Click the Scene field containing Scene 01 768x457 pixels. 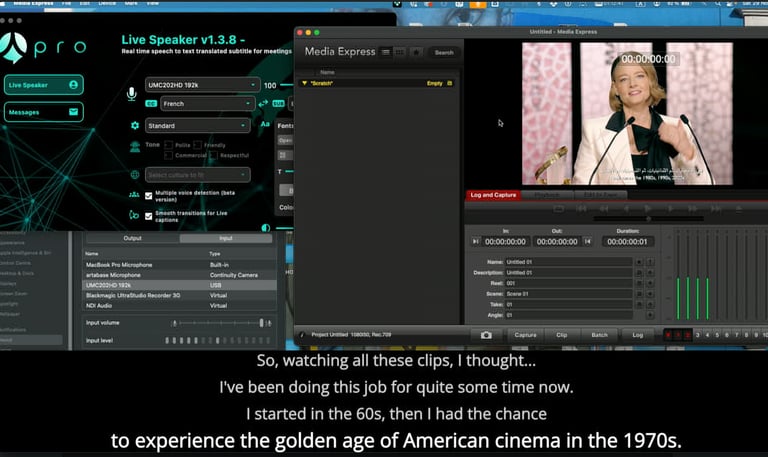[568, 294]
